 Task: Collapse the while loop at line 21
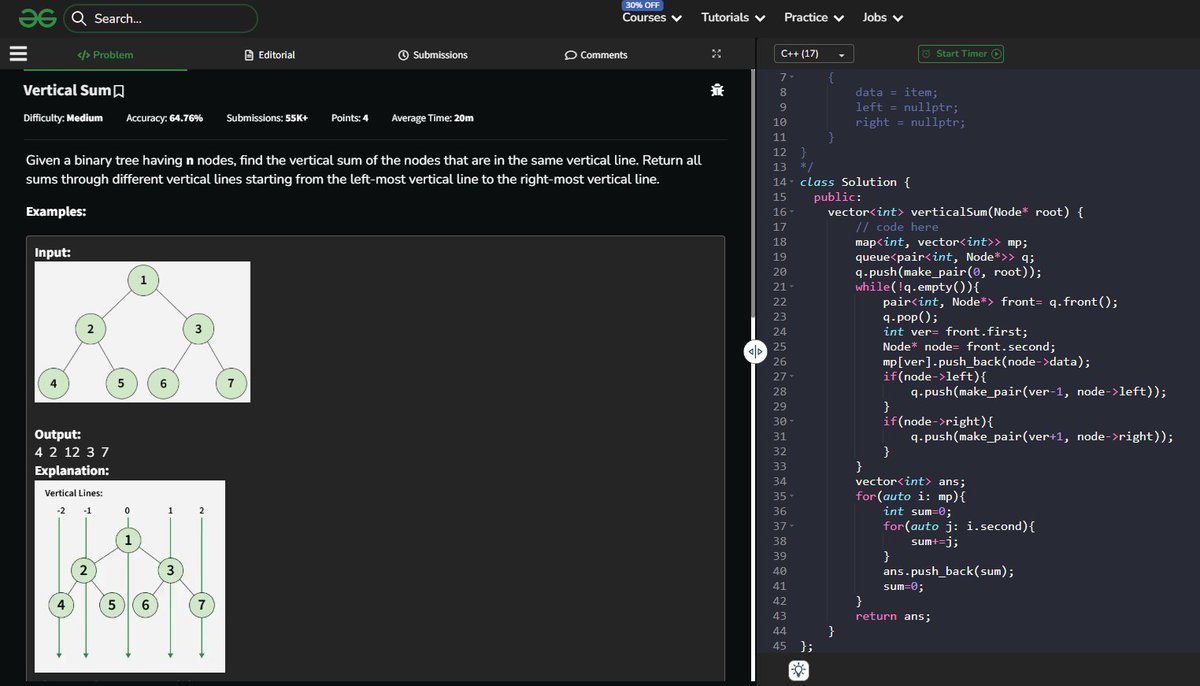point(791,287)
